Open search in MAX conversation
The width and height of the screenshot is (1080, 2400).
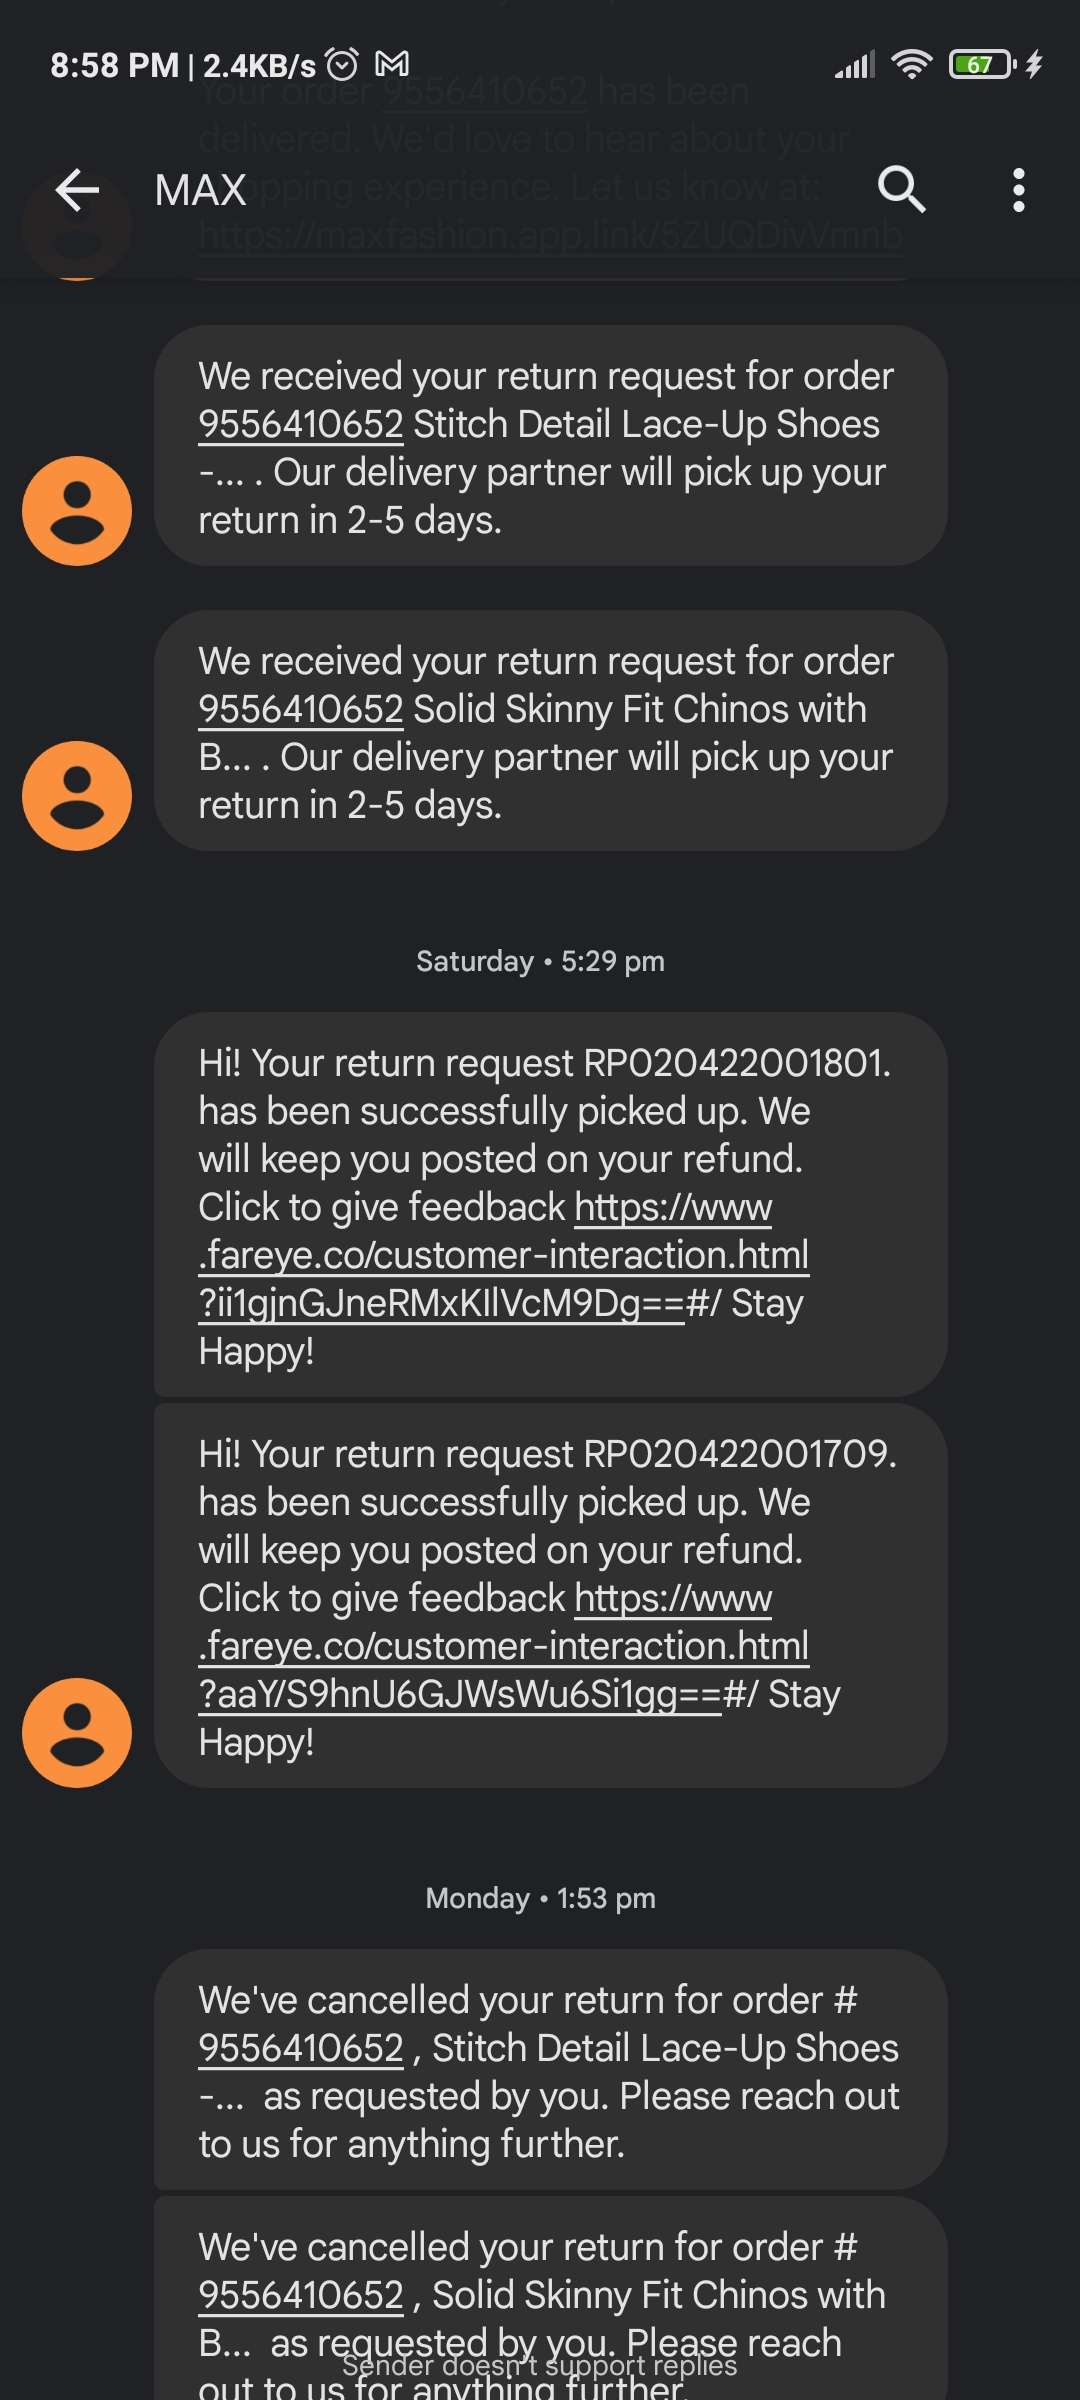pyautogui.click(x=901, y=190)
